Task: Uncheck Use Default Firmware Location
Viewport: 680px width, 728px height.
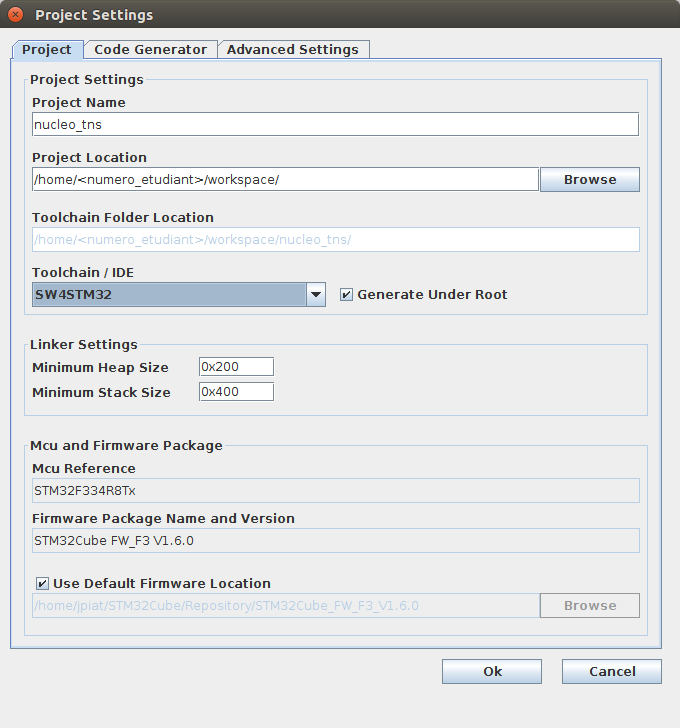Action: [43, 584]
